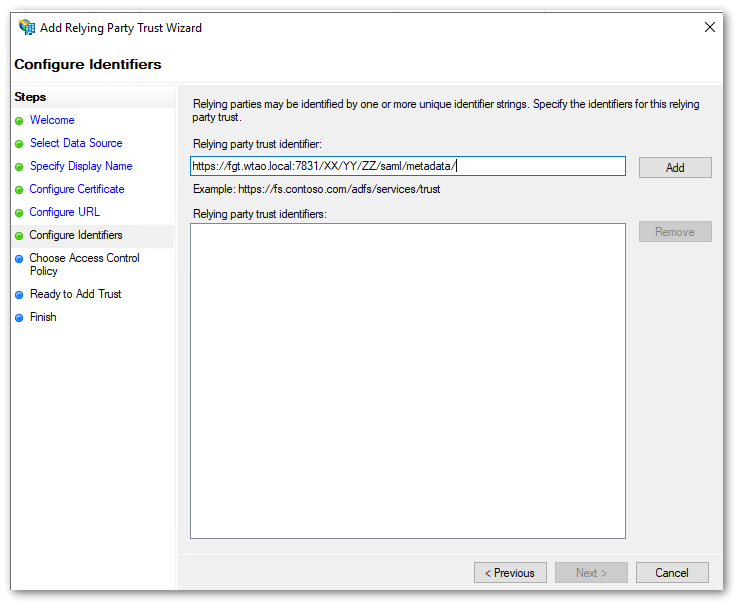Click blue bullet beside Finish step
This screenshot has height=603, width=736.
click(x=19, y=318)
